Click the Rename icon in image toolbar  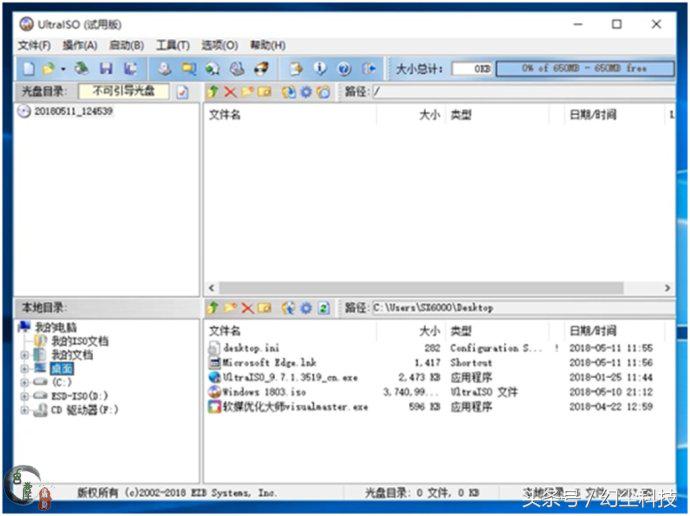point(264,91)
